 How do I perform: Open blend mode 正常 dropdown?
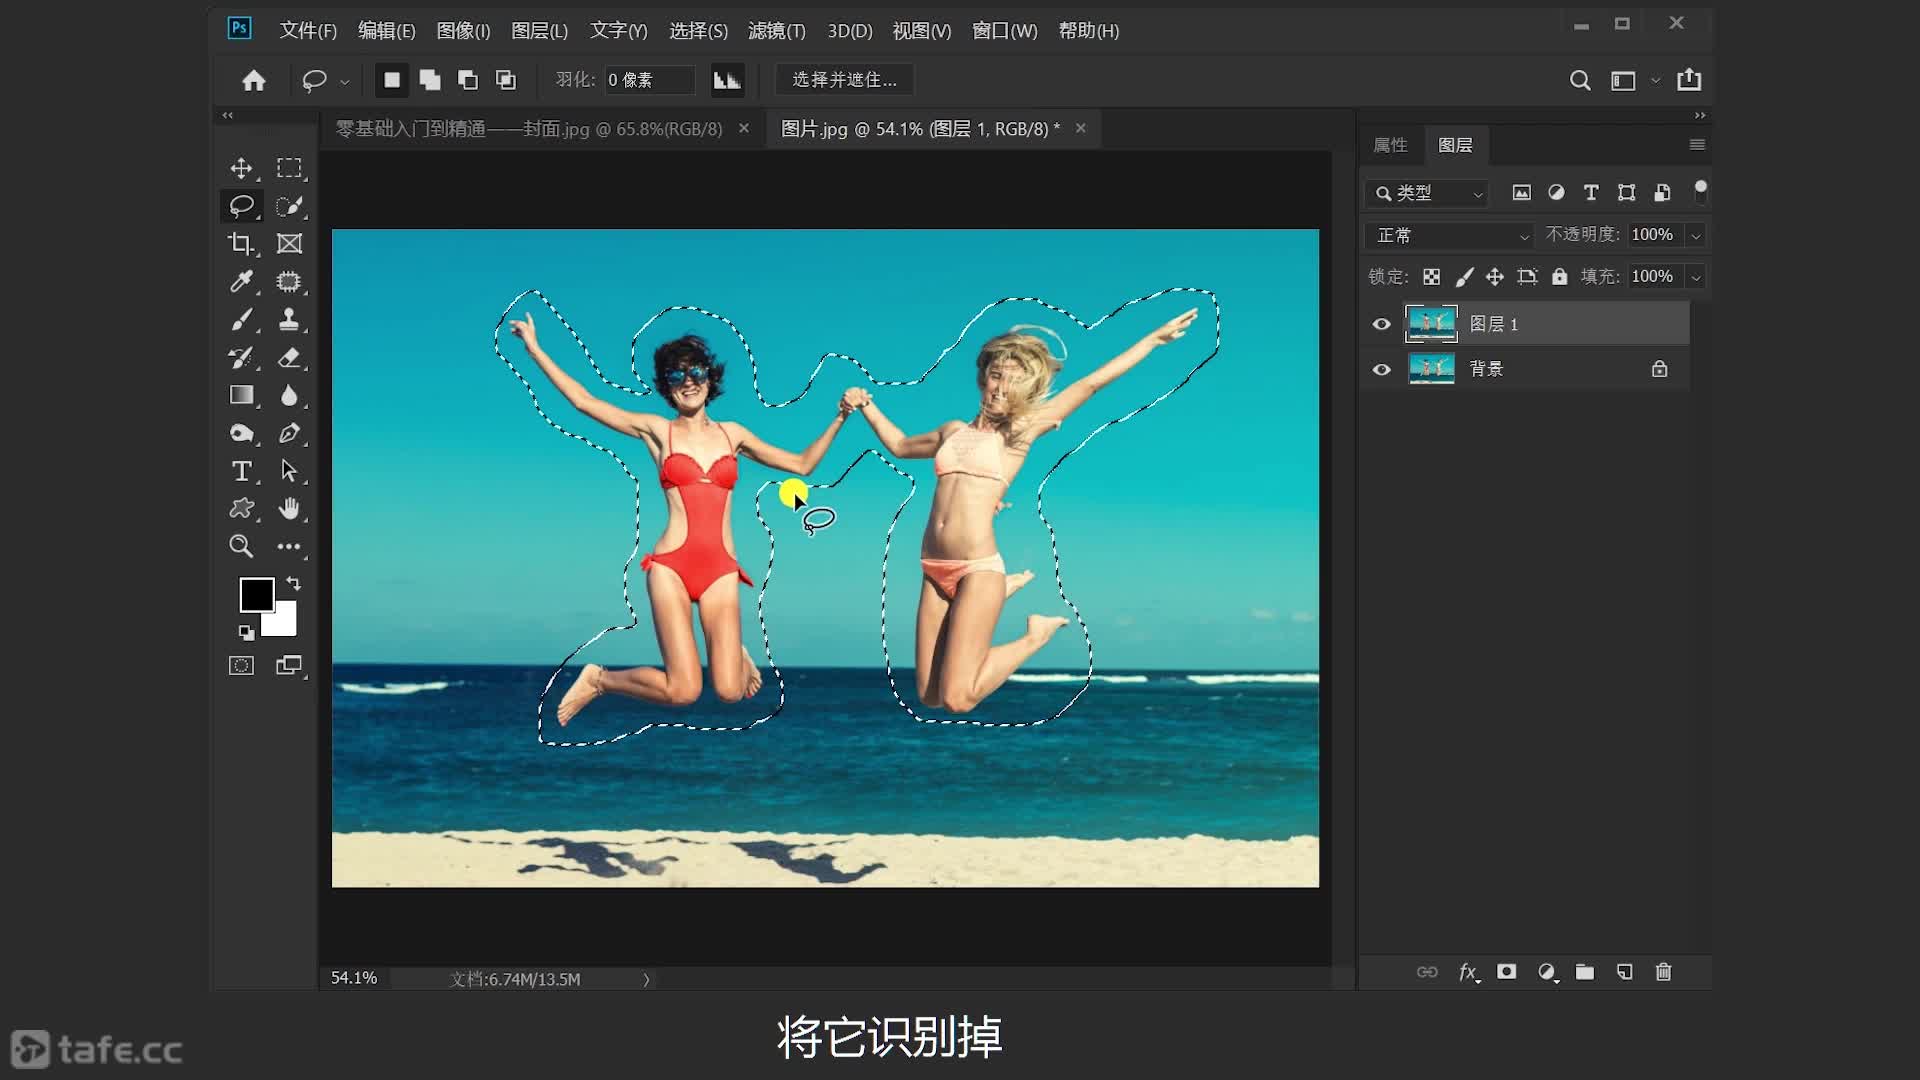pyautogui.click(x=1449, y=236)
